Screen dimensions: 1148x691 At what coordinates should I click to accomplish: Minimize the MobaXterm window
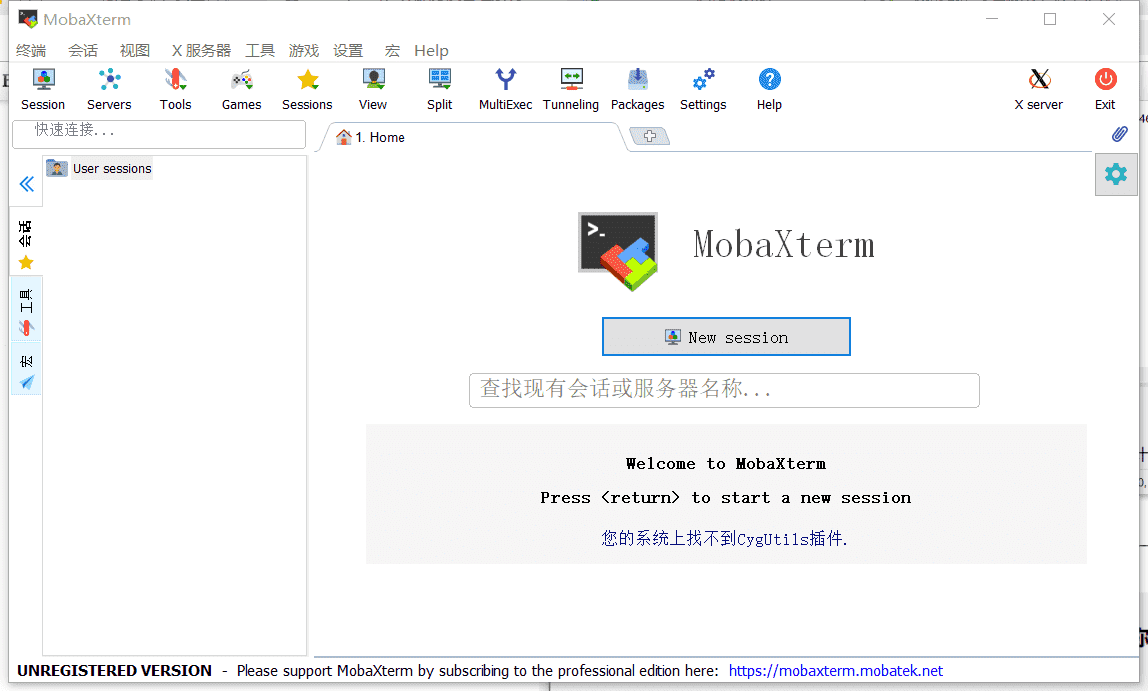pyautogui.click(x=992, y=19)
